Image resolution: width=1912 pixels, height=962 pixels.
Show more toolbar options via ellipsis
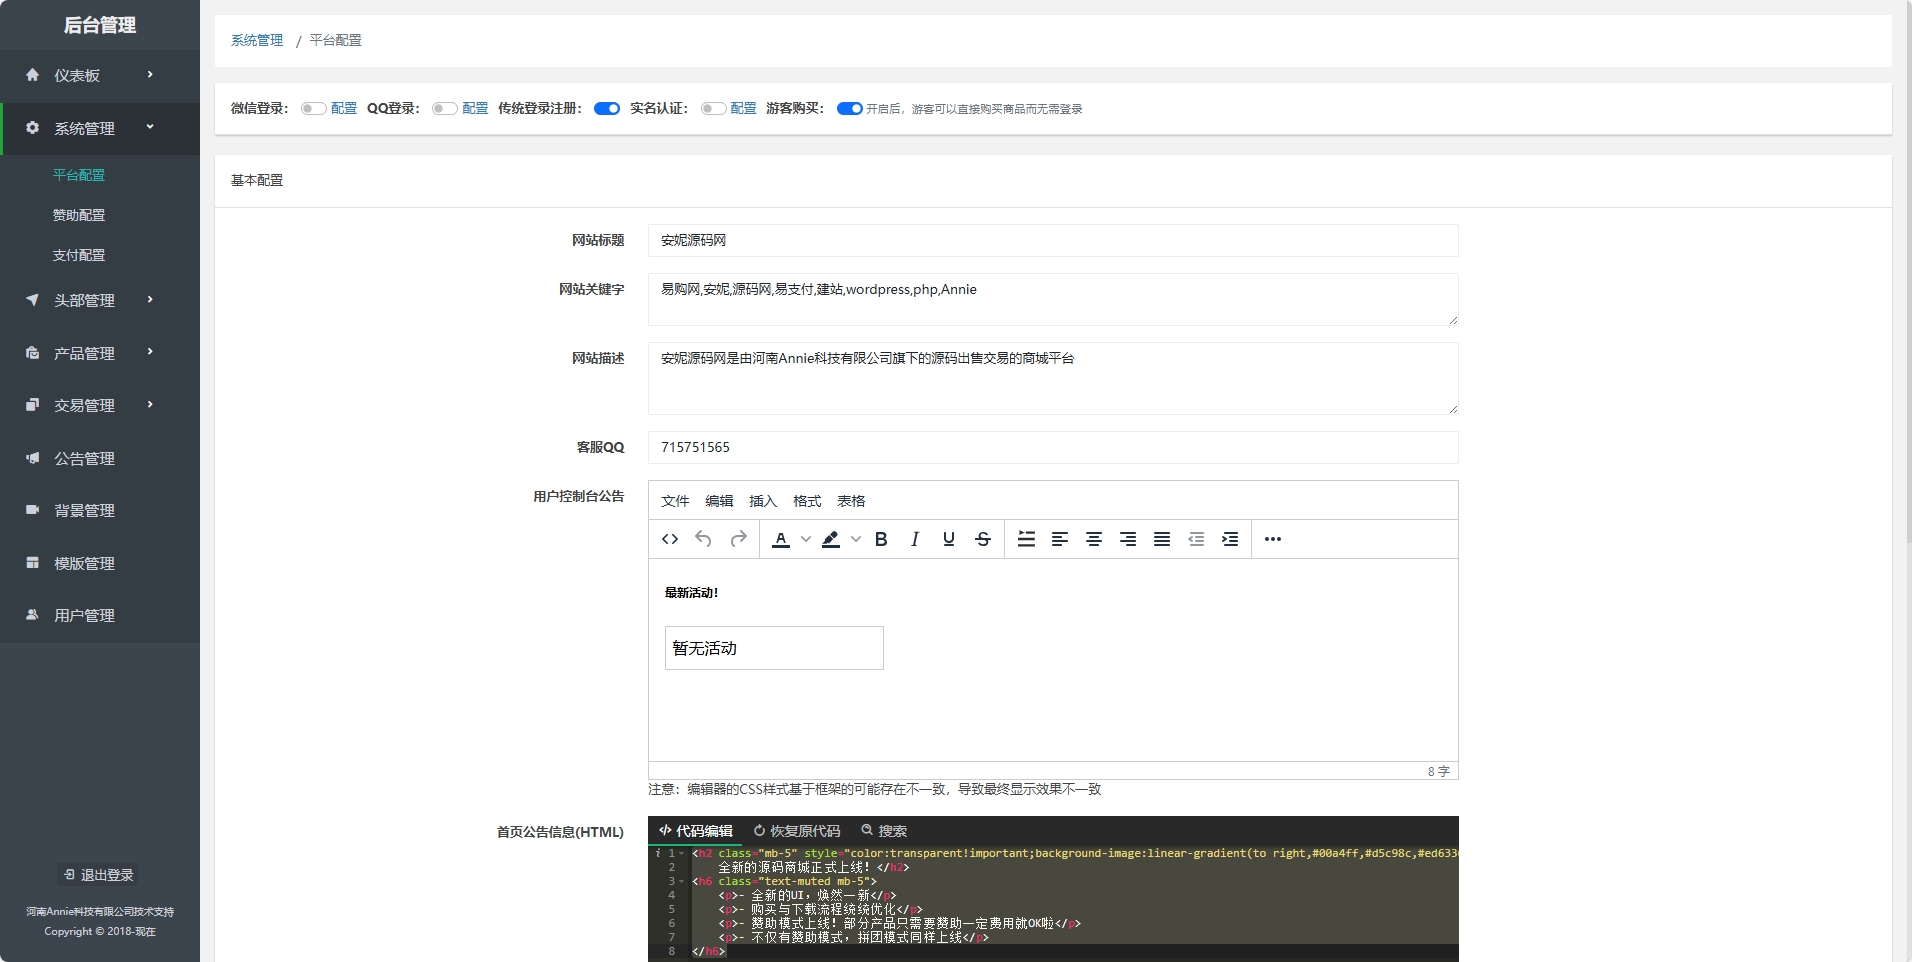point(1273,539)
